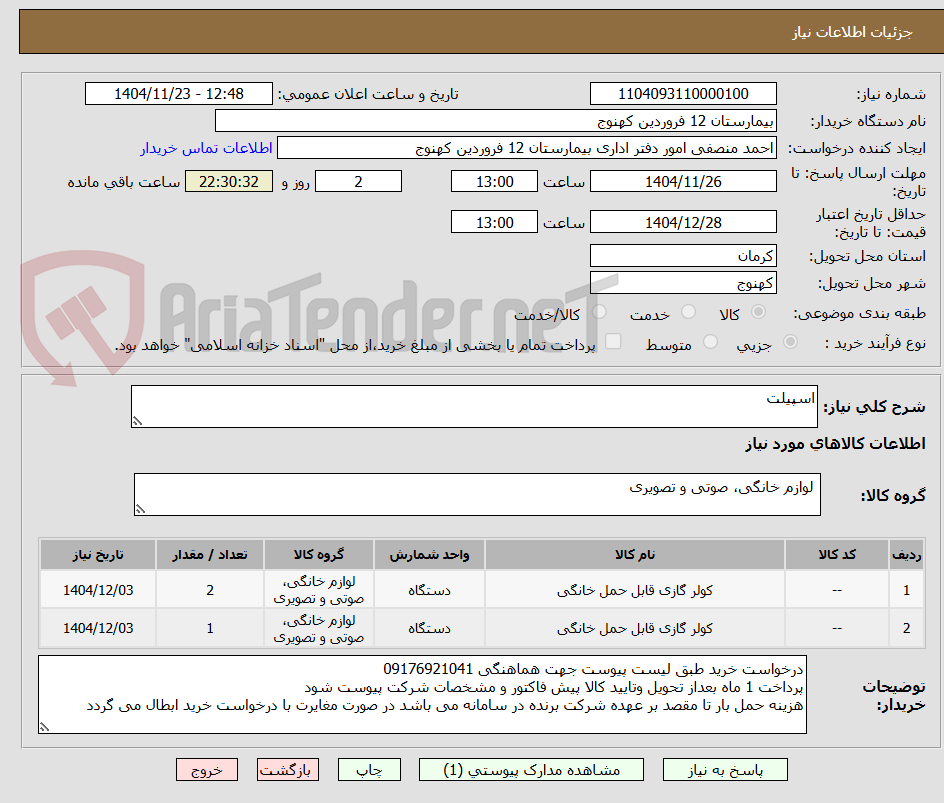Select the خدمت radio button
Screen dimensions: 944x803
(688, 312)
